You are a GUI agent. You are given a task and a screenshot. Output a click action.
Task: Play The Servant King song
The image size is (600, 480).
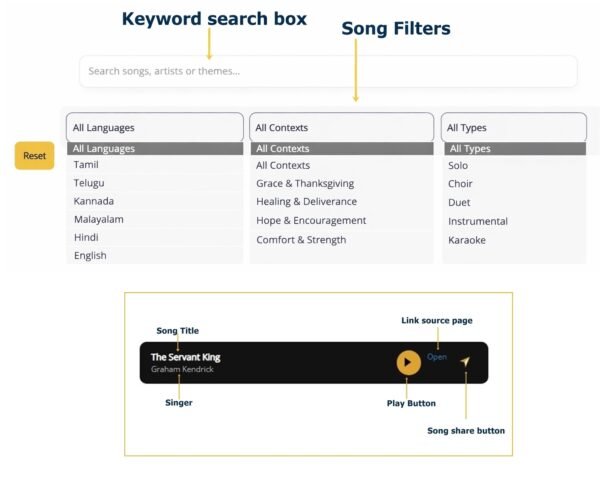[x=408, y=362]
